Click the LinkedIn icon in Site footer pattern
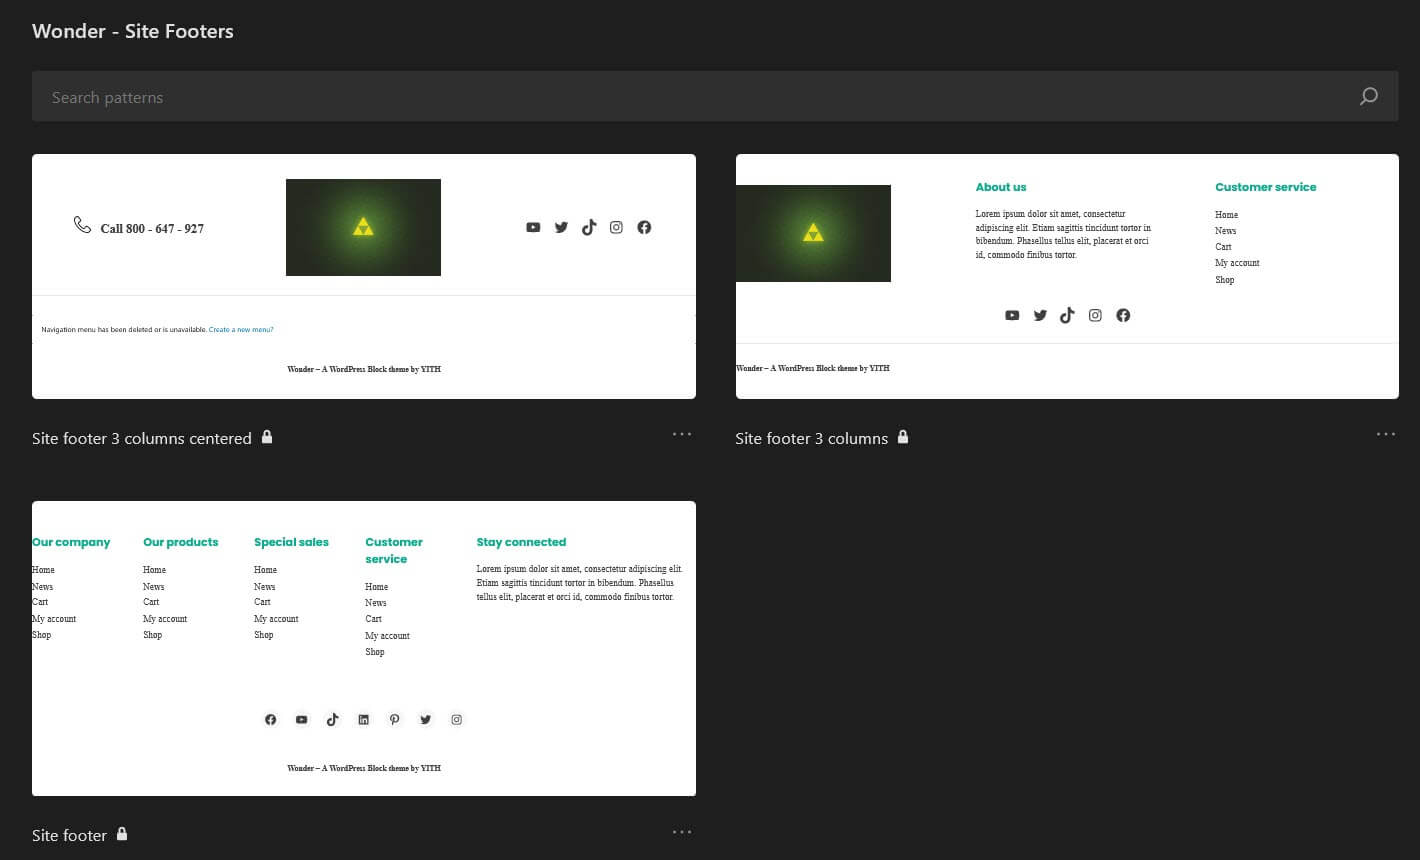 pos(364,719)
